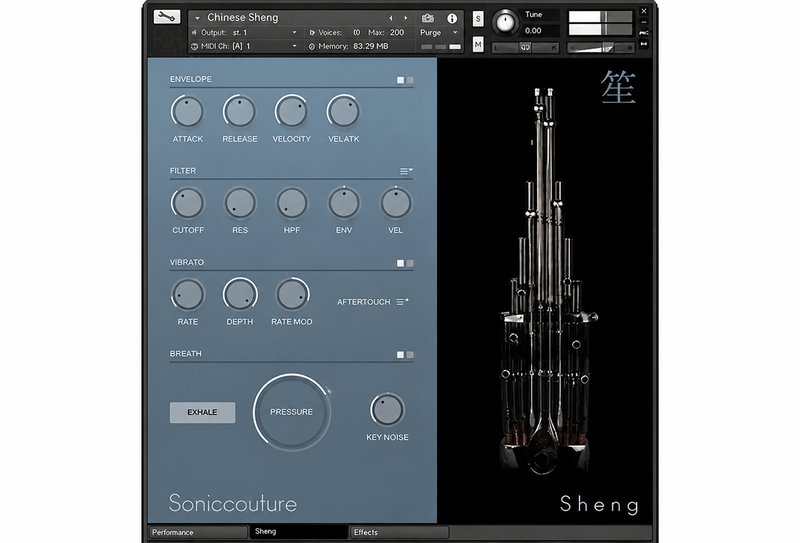Screen dimensions: 800x543
Task: Click the Memory icon
Action: click(312, 46)
